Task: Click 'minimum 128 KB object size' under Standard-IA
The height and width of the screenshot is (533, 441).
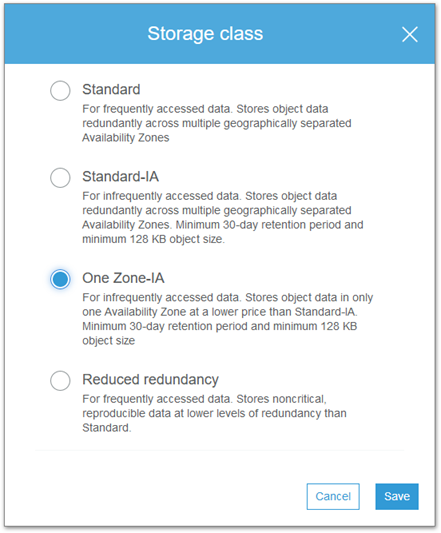Action: tap(152, 239)
